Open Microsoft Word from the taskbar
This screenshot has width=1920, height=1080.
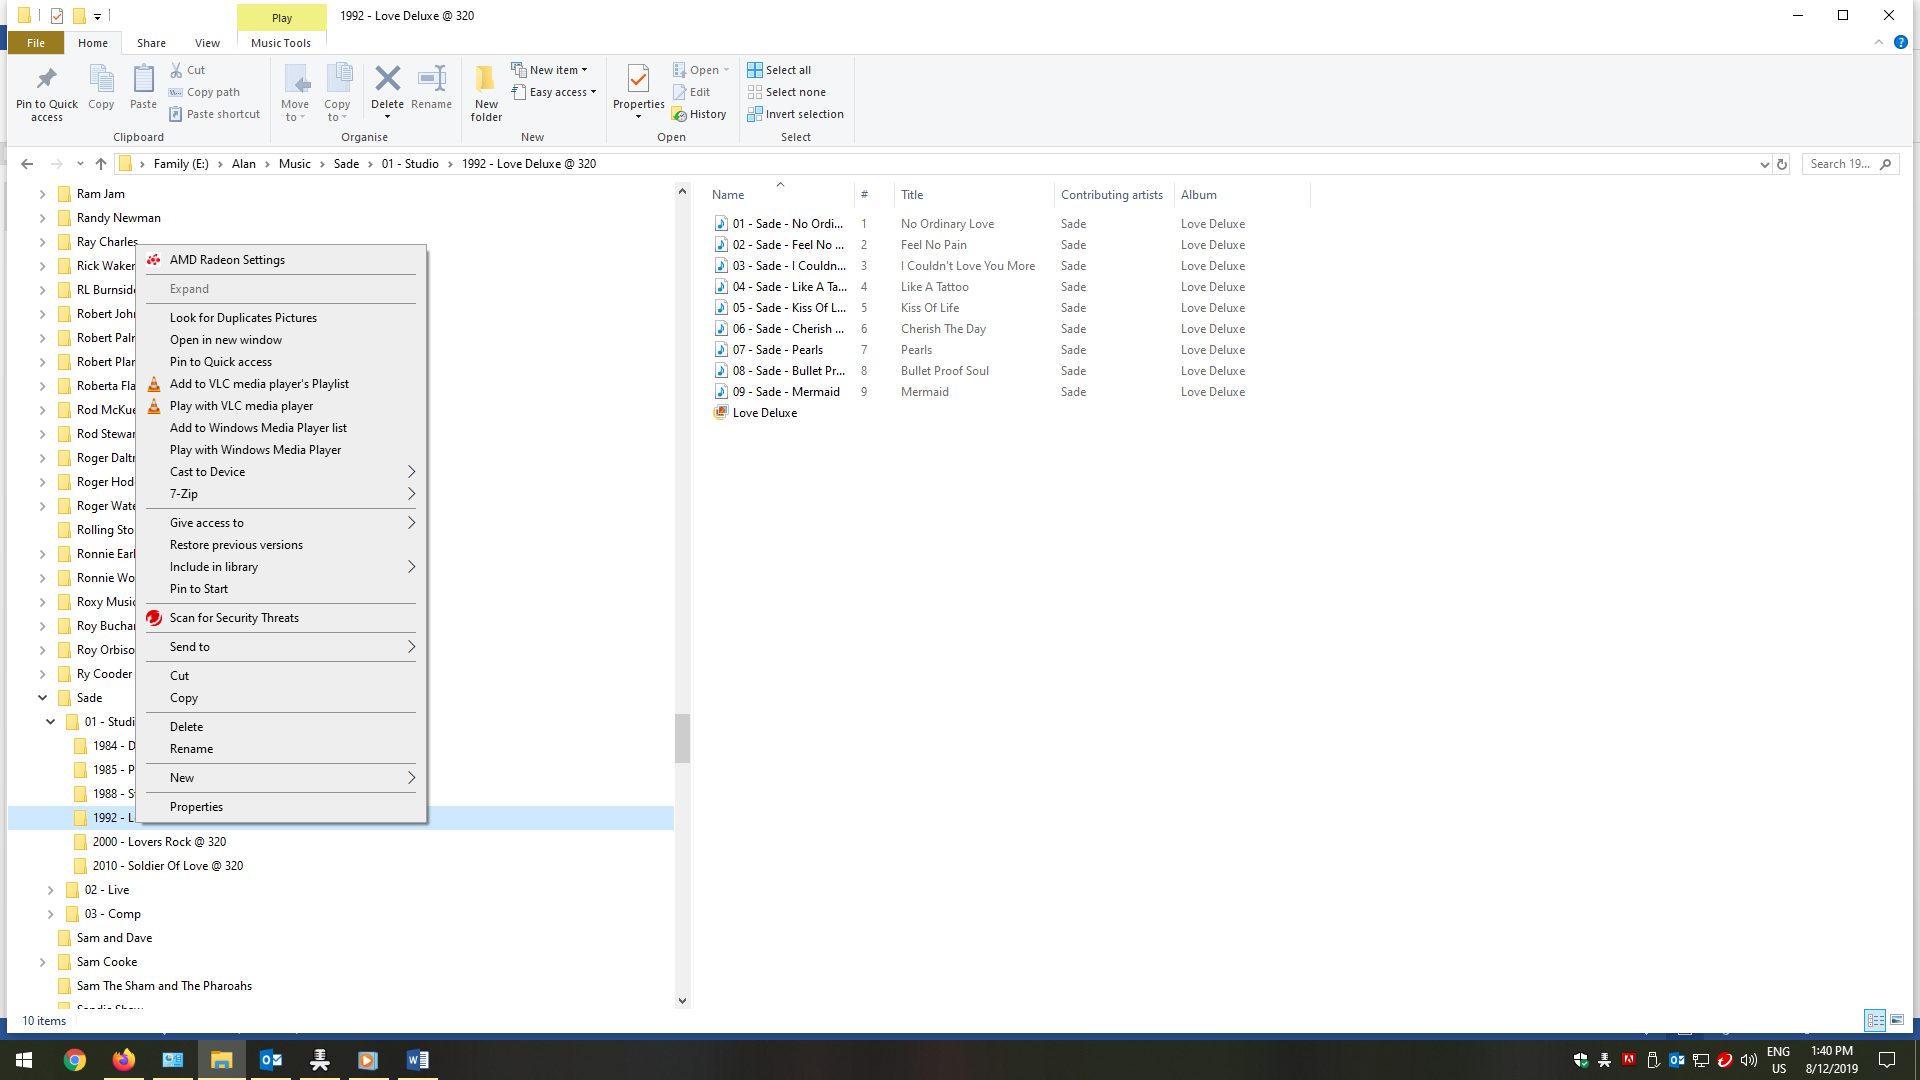[x=418, y=1060]
